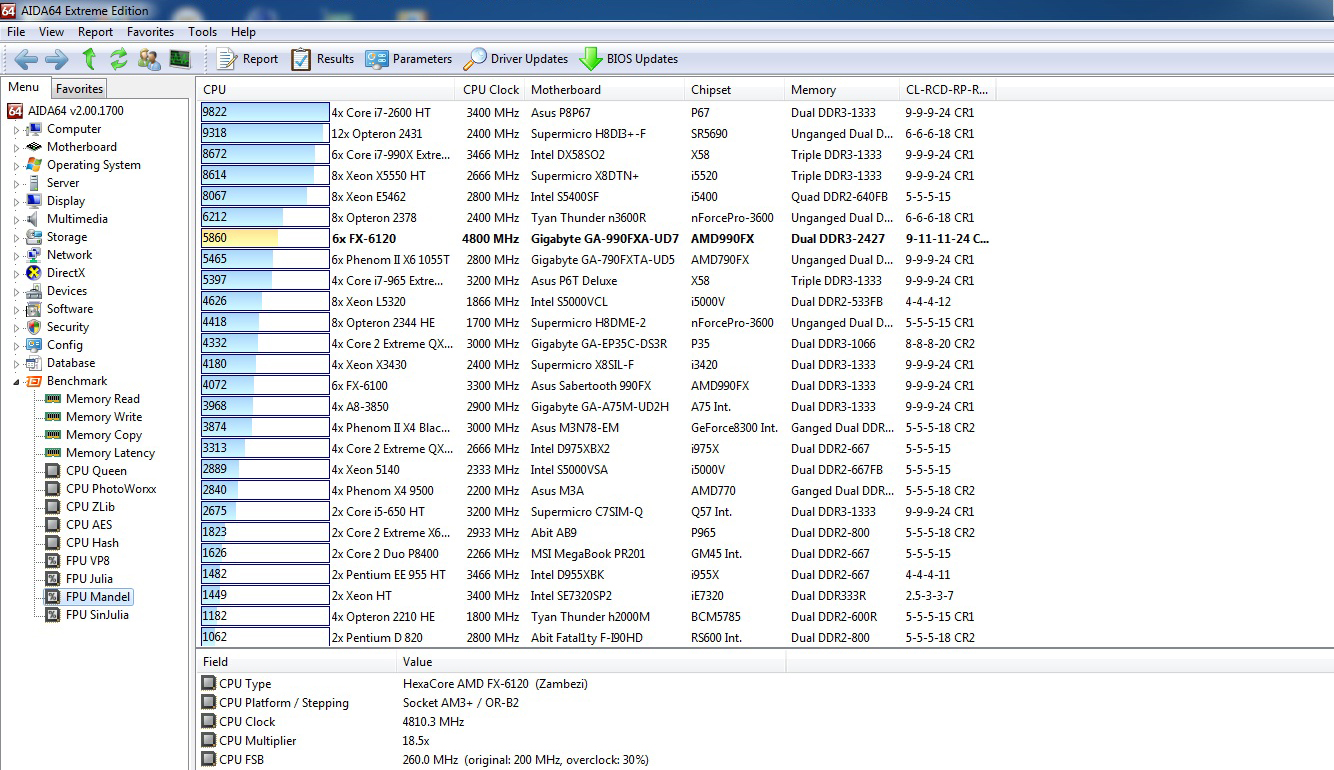Expand the Storage tree node
This screenshot has width=1334, height=770.
coord(16,237)
